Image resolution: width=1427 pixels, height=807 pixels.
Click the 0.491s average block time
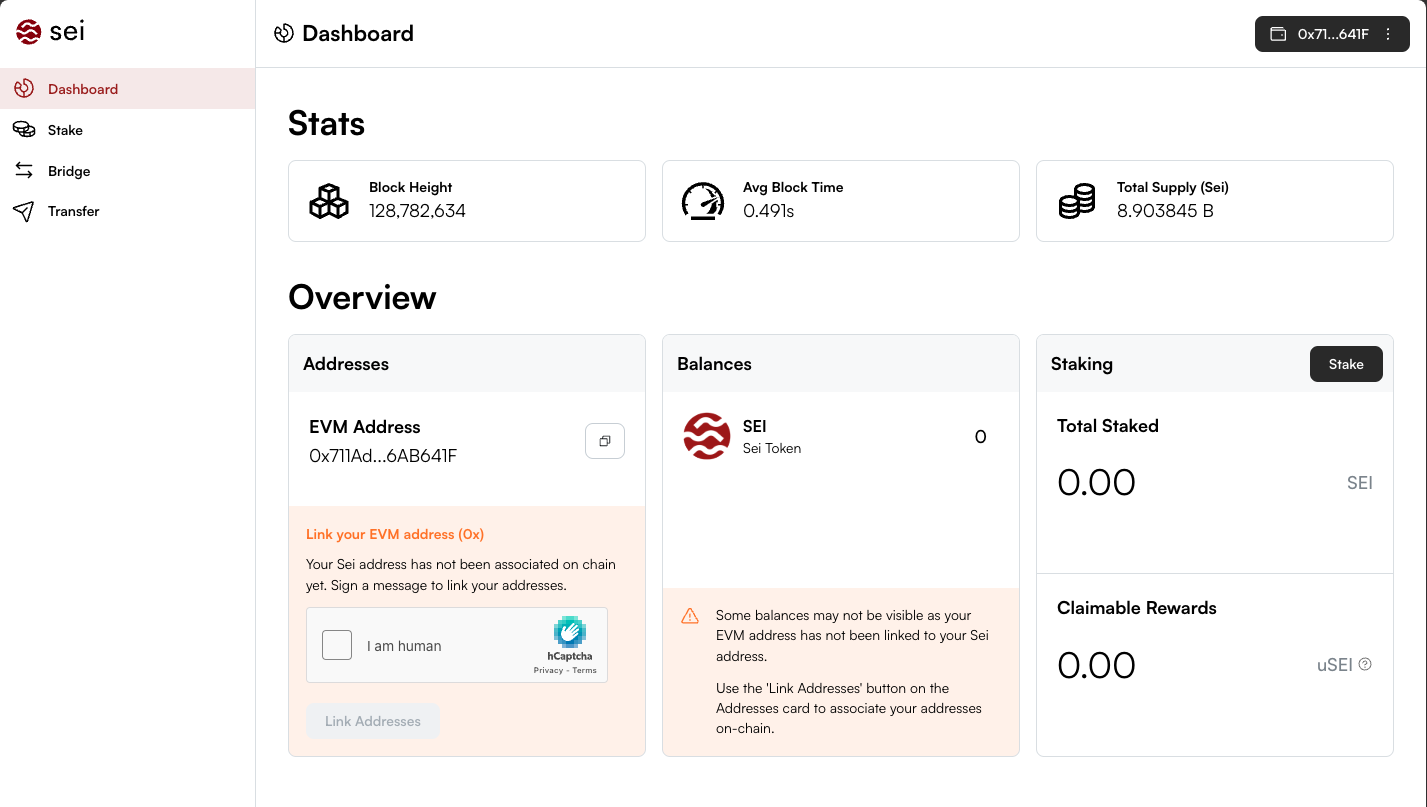tap(768, 211)
